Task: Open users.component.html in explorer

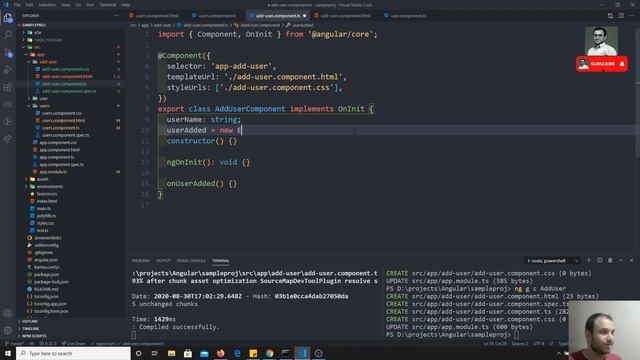Action: [x=63, y=120]
